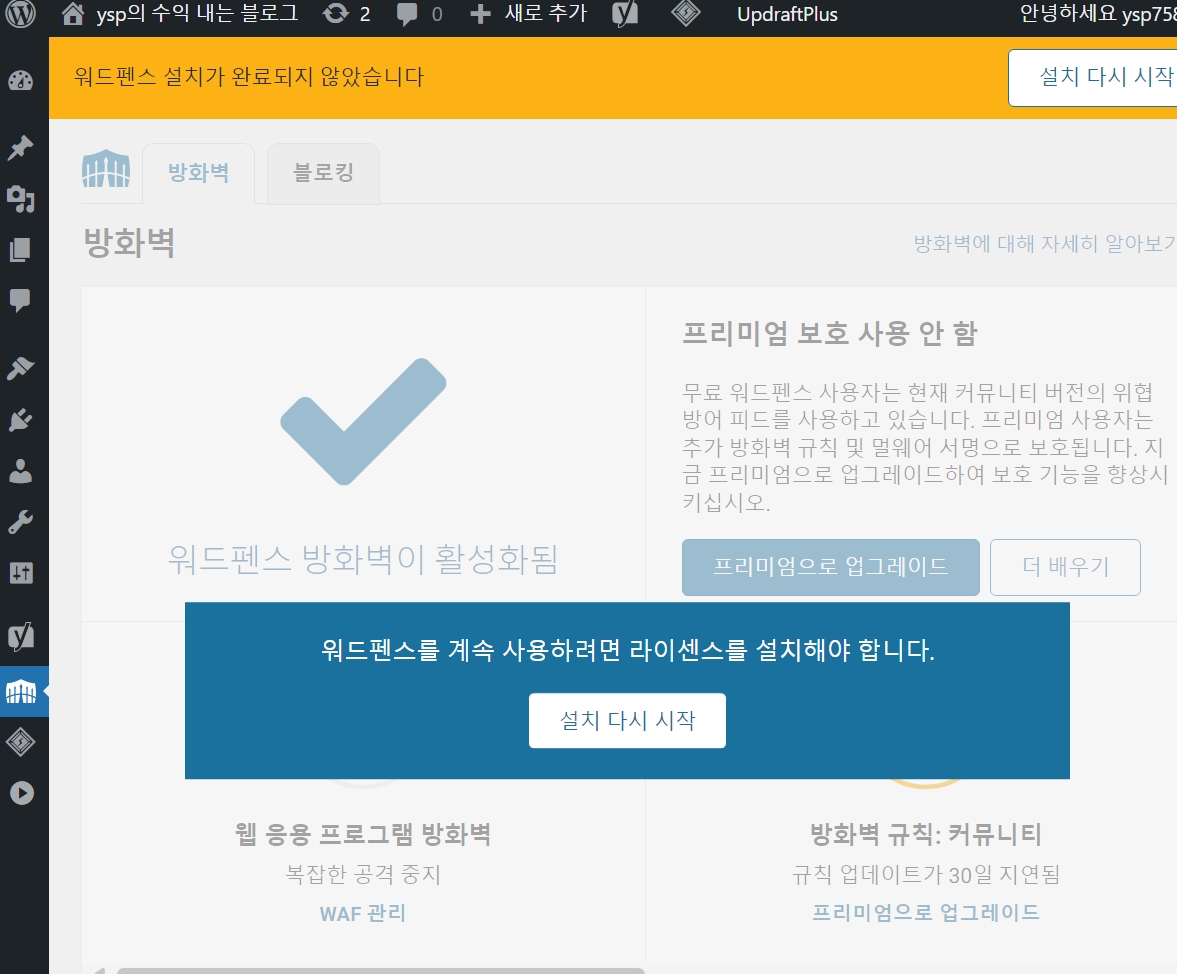Click the 더 배우기 button
The image size is (1177, 974).
click(x=1065, y=567)
